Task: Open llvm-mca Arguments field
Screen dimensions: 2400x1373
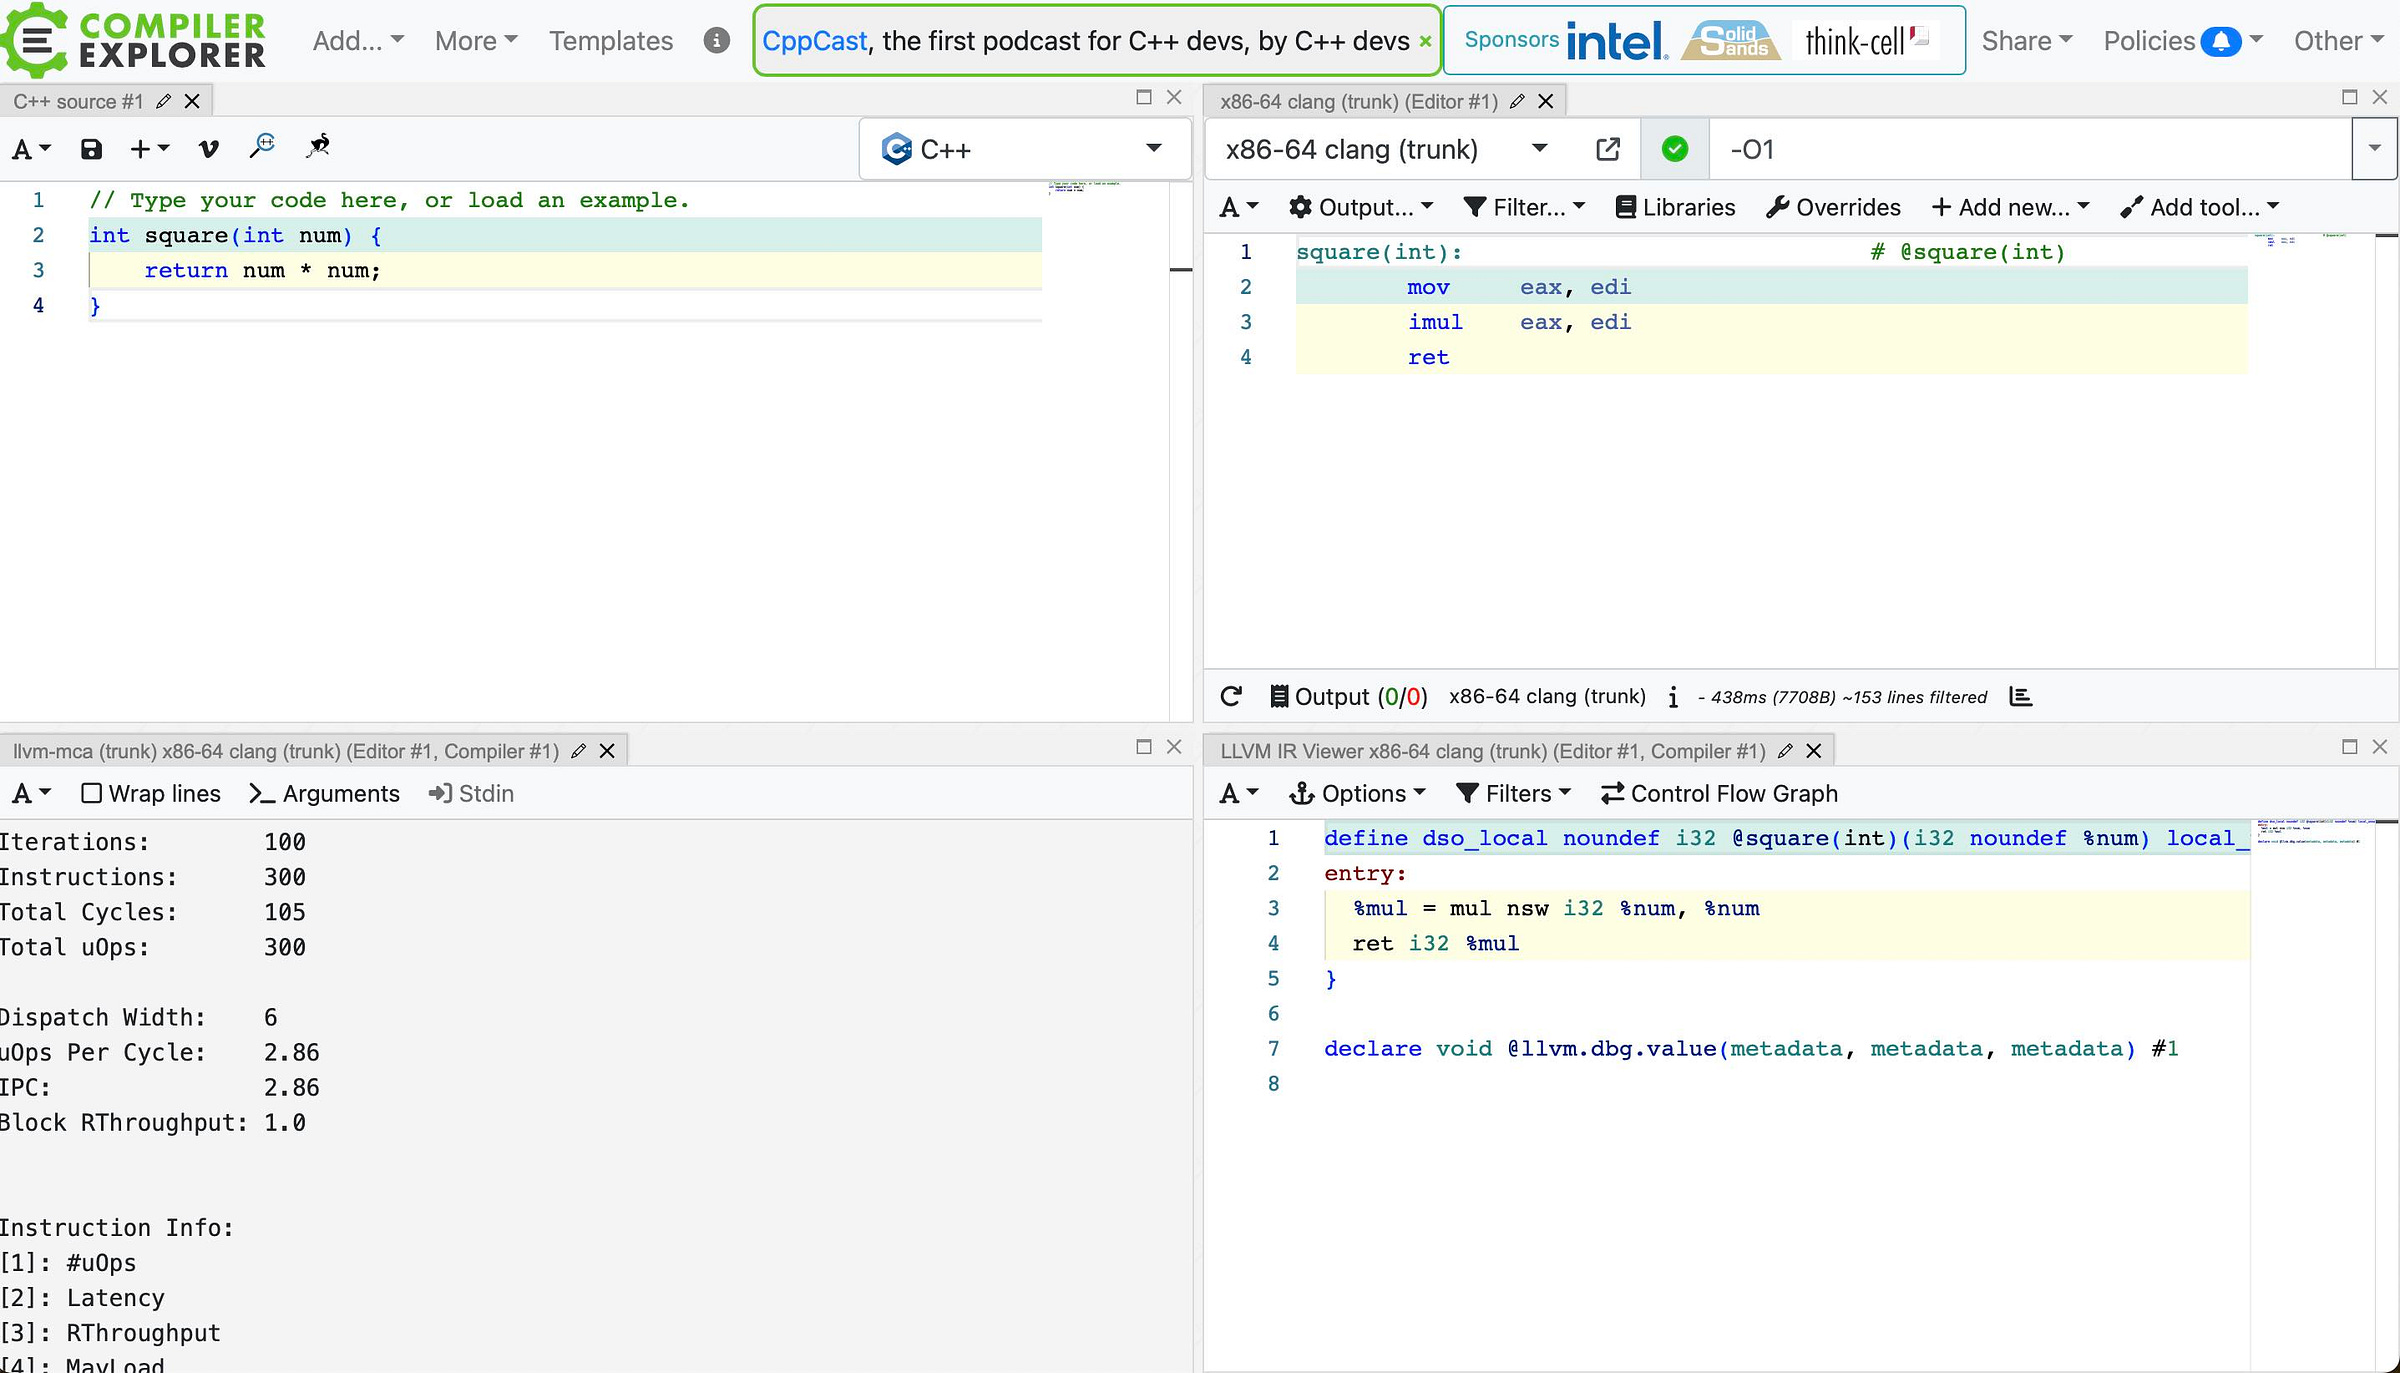Action: 324,793
